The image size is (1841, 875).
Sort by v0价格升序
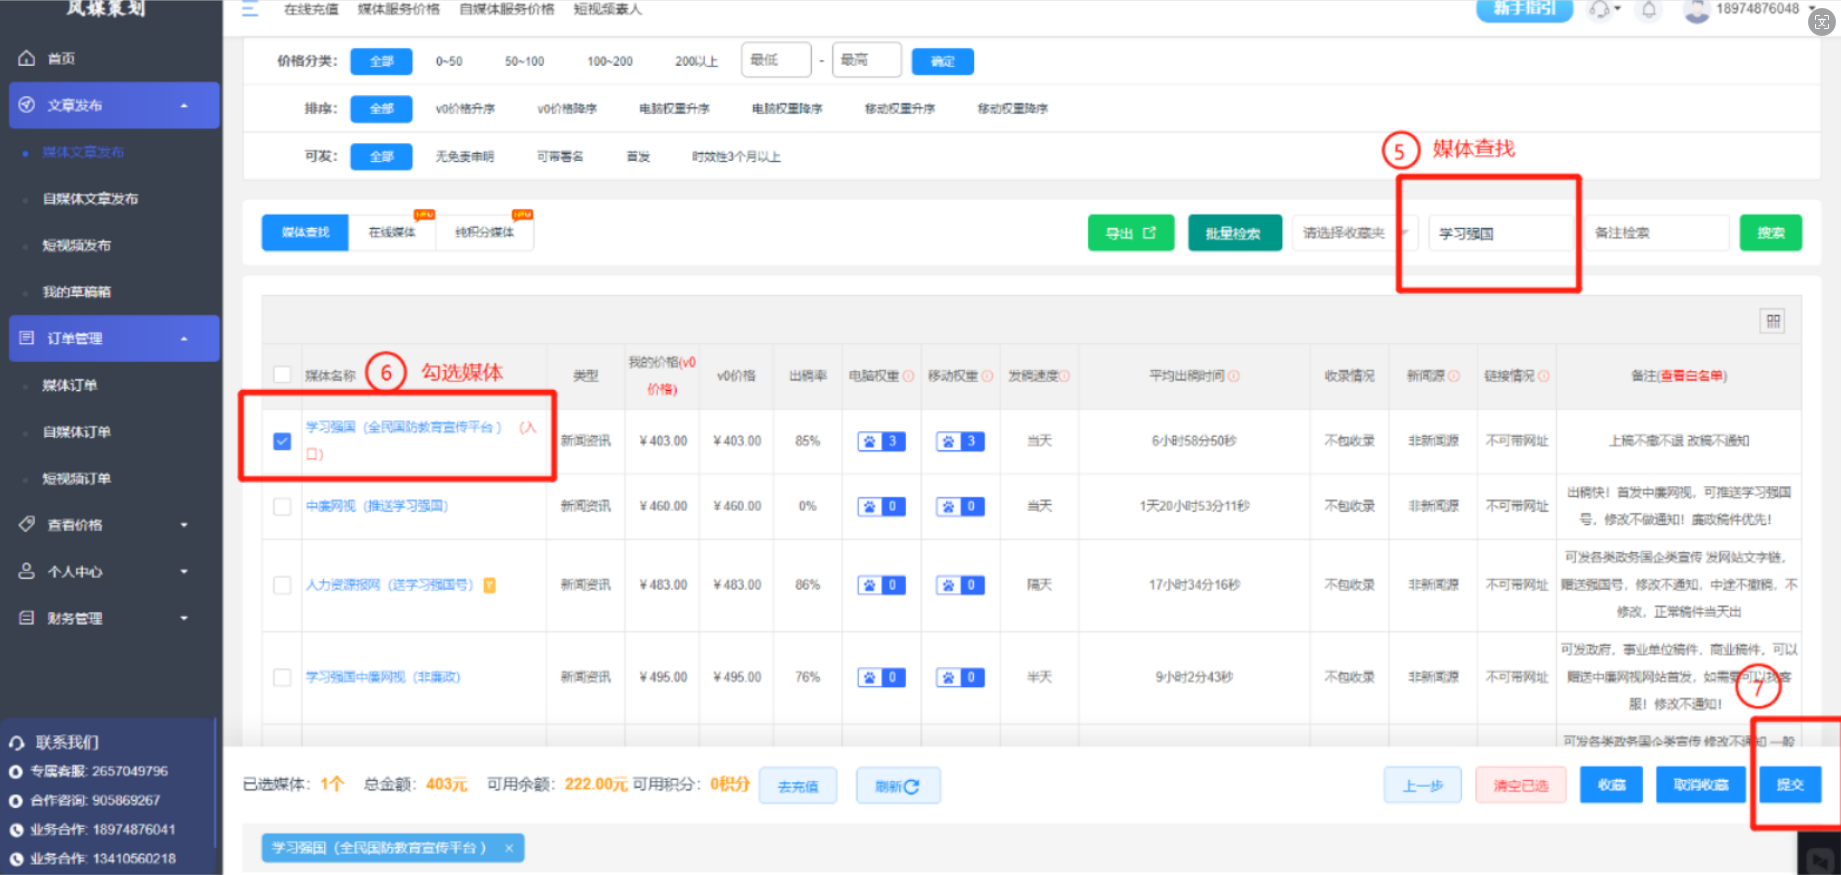[464, 108]
